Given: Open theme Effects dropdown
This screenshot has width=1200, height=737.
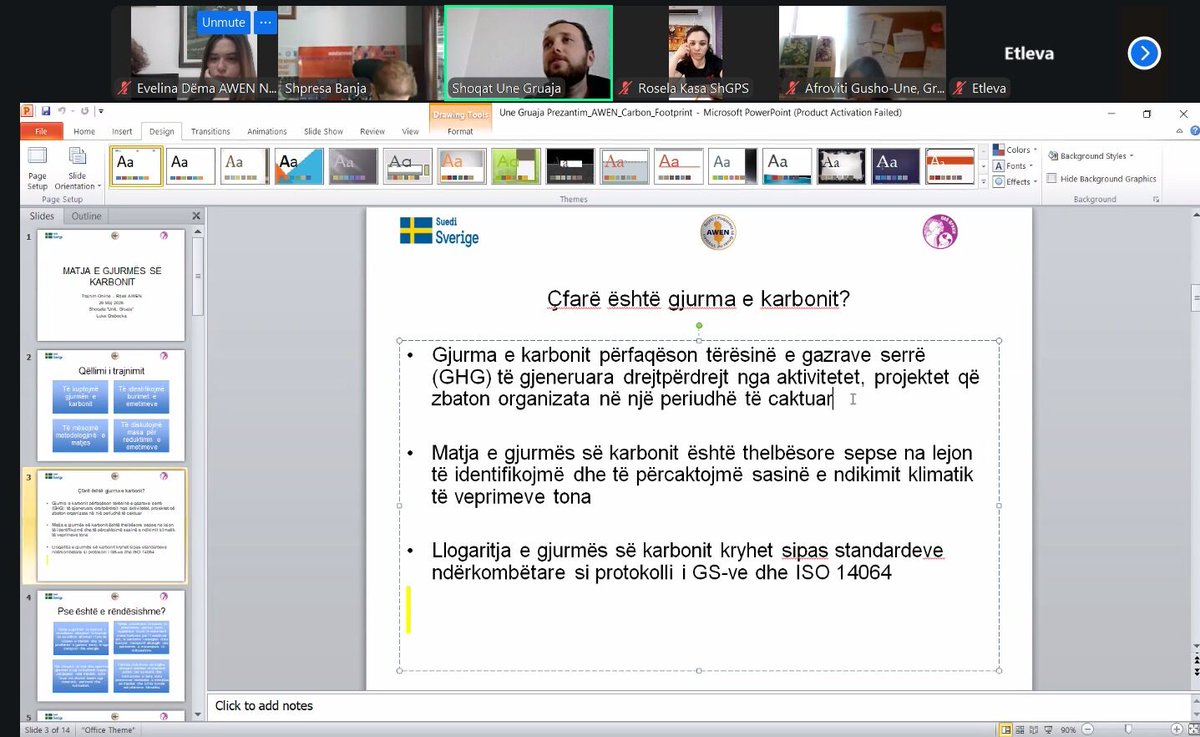Looking at the screenshot, I should [x=1015, y=182].
